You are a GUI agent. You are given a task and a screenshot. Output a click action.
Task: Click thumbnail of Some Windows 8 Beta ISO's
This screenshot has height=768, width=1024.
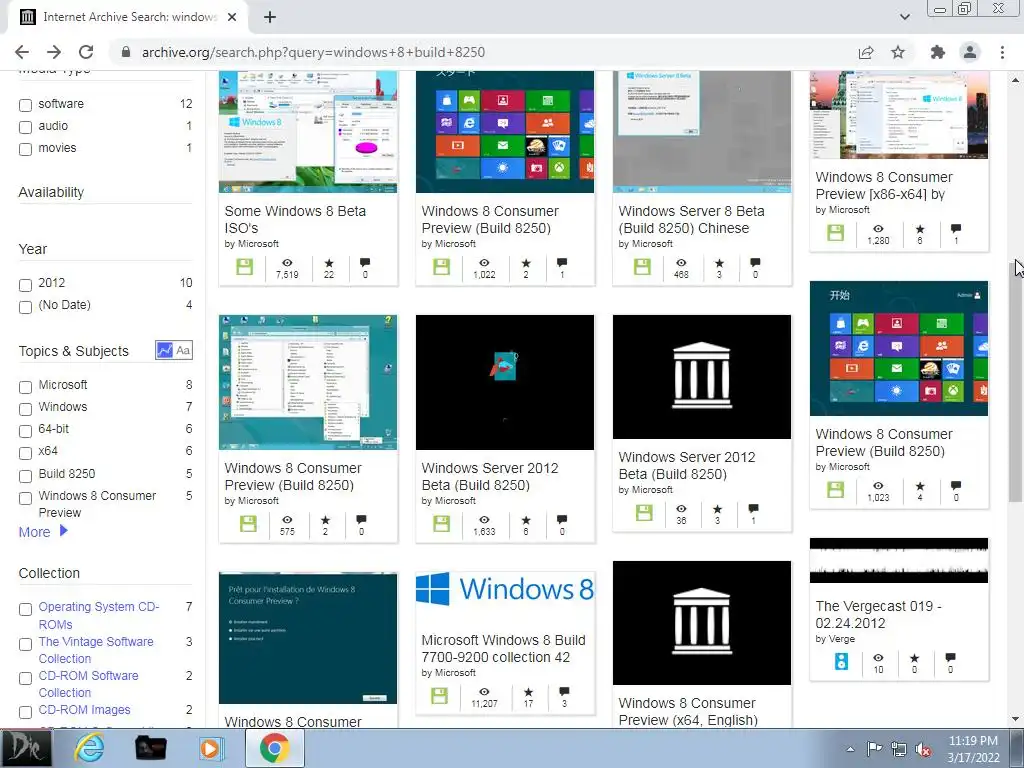[308, 132]
